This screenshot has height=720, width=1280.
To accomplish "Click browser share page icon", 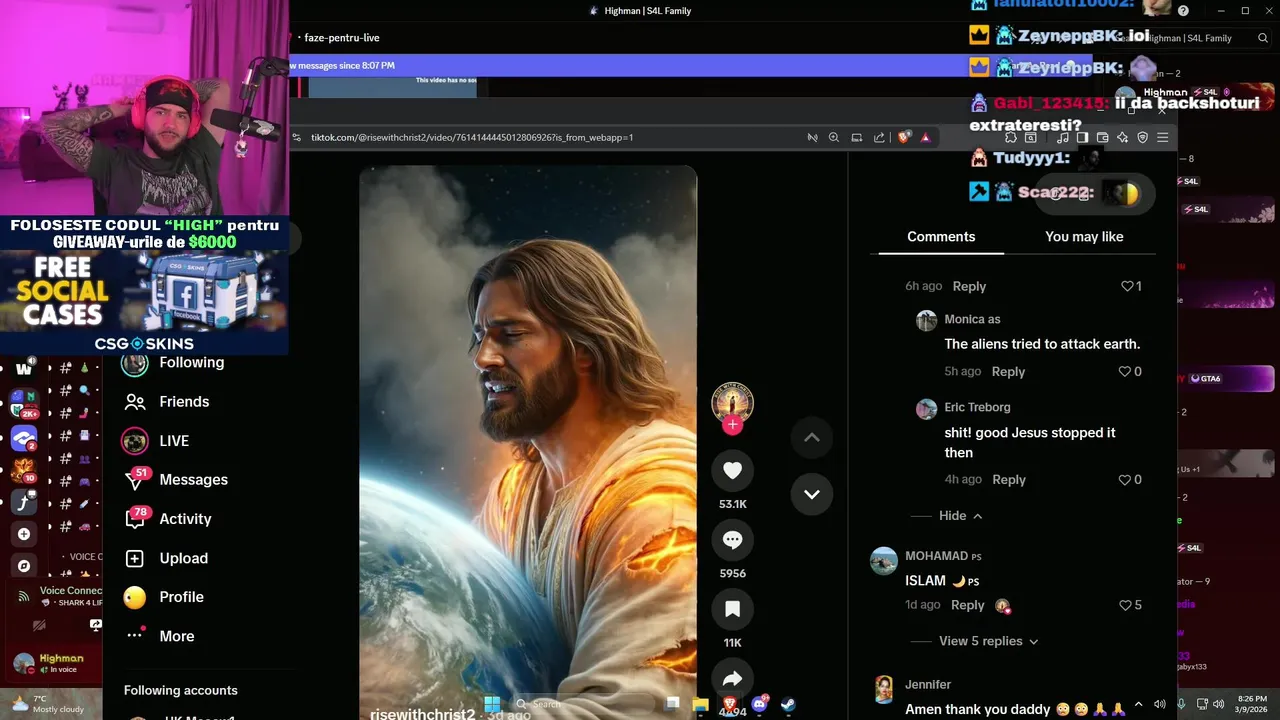I will 879,138.
